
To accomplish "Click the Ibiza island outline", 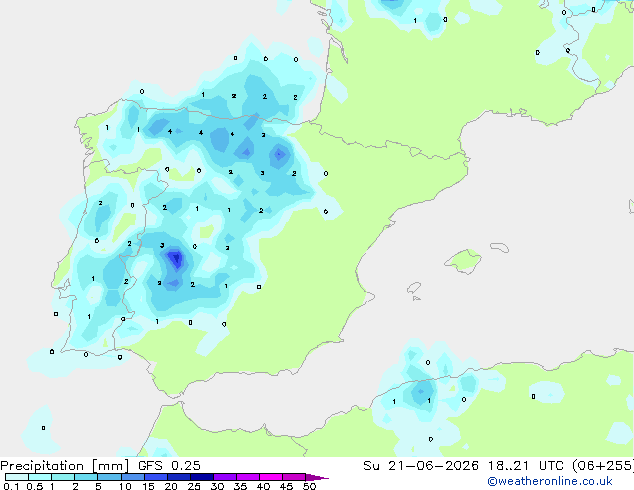I will pyautogui.click(x=414, y=288).
